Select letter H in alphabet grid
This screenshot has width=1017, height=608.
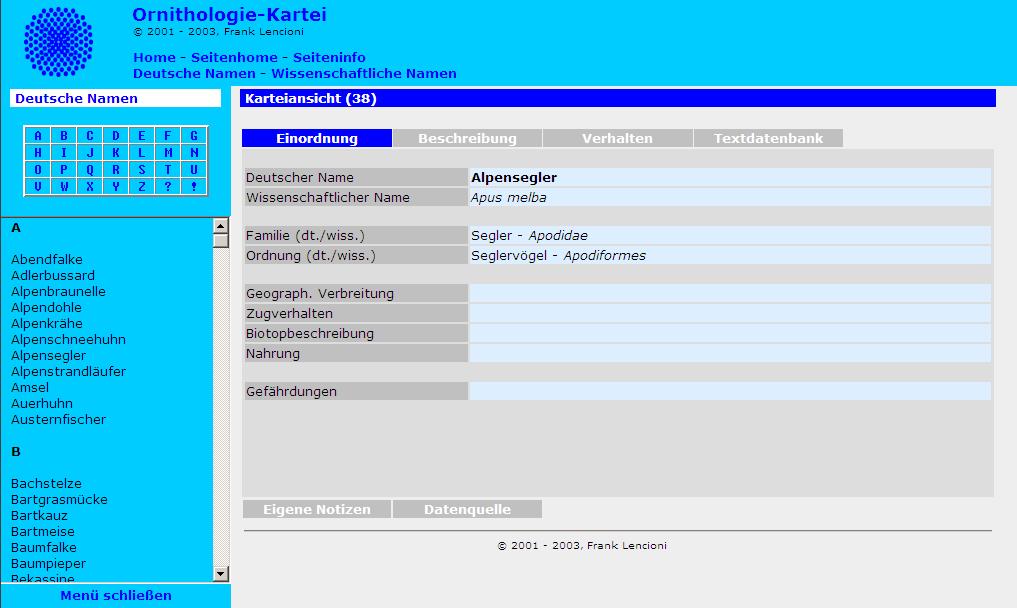38,153
